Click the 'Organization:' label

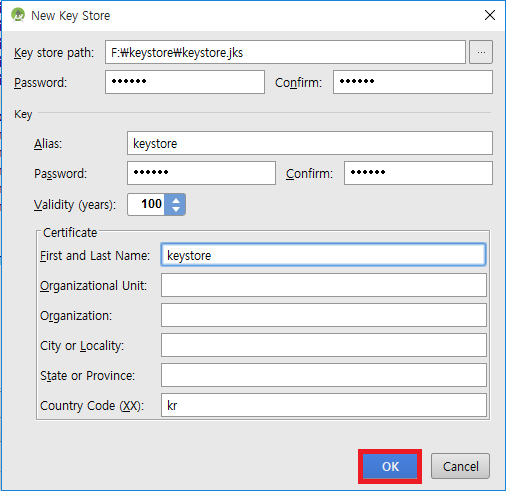pos(76,316)
